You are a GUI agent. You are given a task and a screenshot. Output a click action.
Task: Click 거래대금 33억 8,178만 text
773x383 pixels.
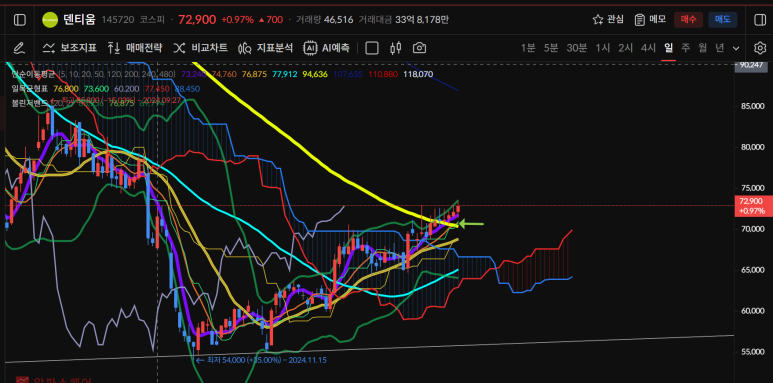[x=404, y=20]
